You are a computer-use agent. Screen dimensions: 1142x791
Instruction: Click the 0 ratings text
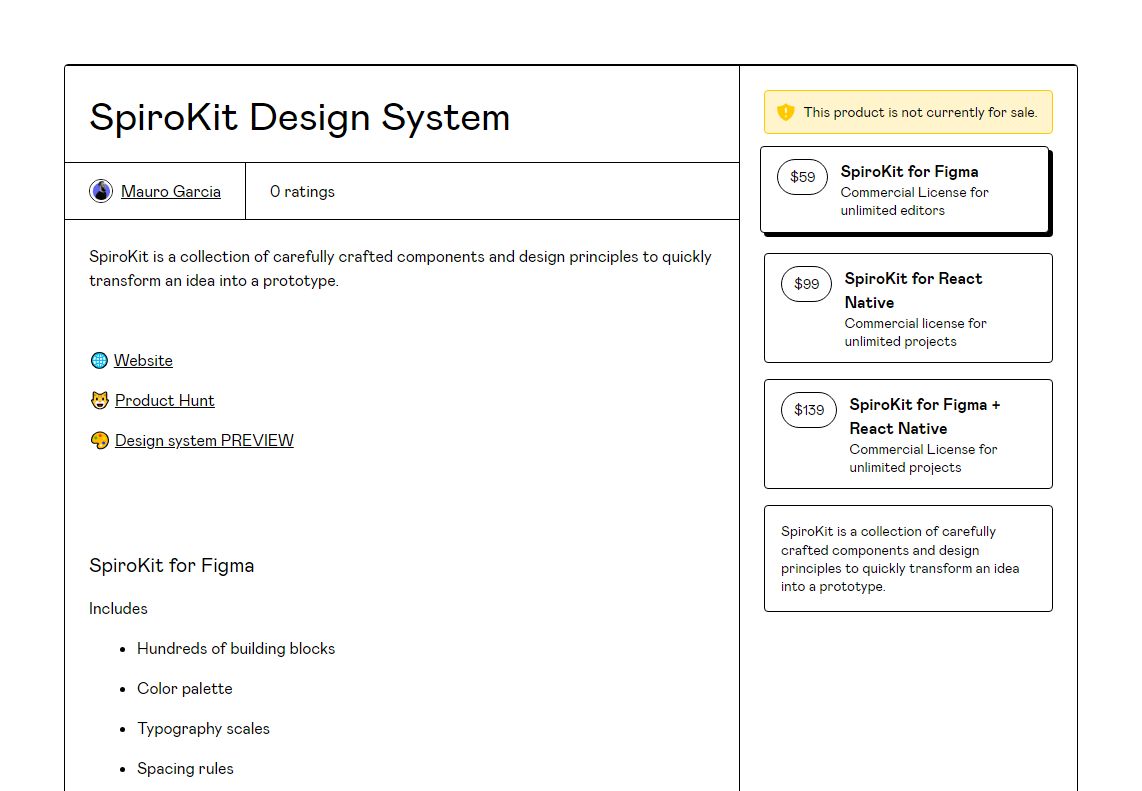pos(302,192)
